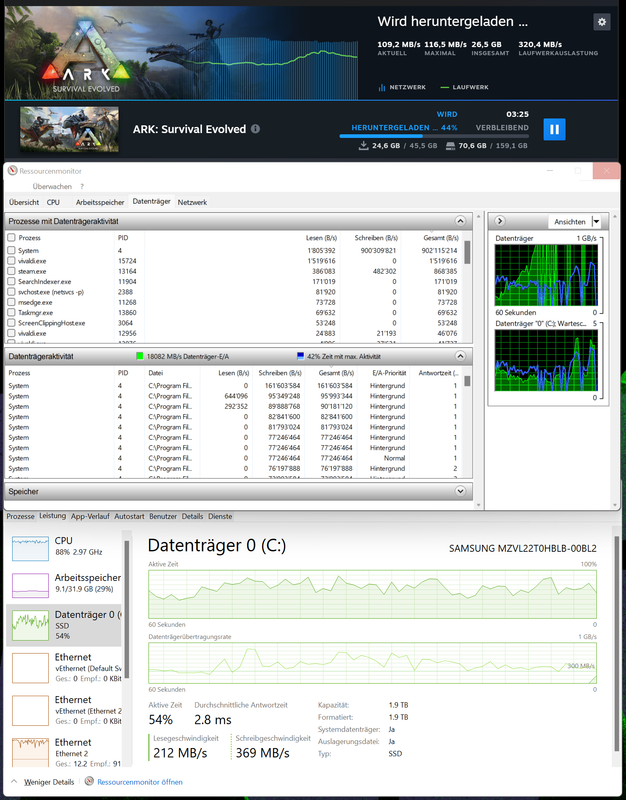Image resolution: width=626 pixels, height=800 pixels.
Task: Open the Überwachen menu
Action: (52, 186)
